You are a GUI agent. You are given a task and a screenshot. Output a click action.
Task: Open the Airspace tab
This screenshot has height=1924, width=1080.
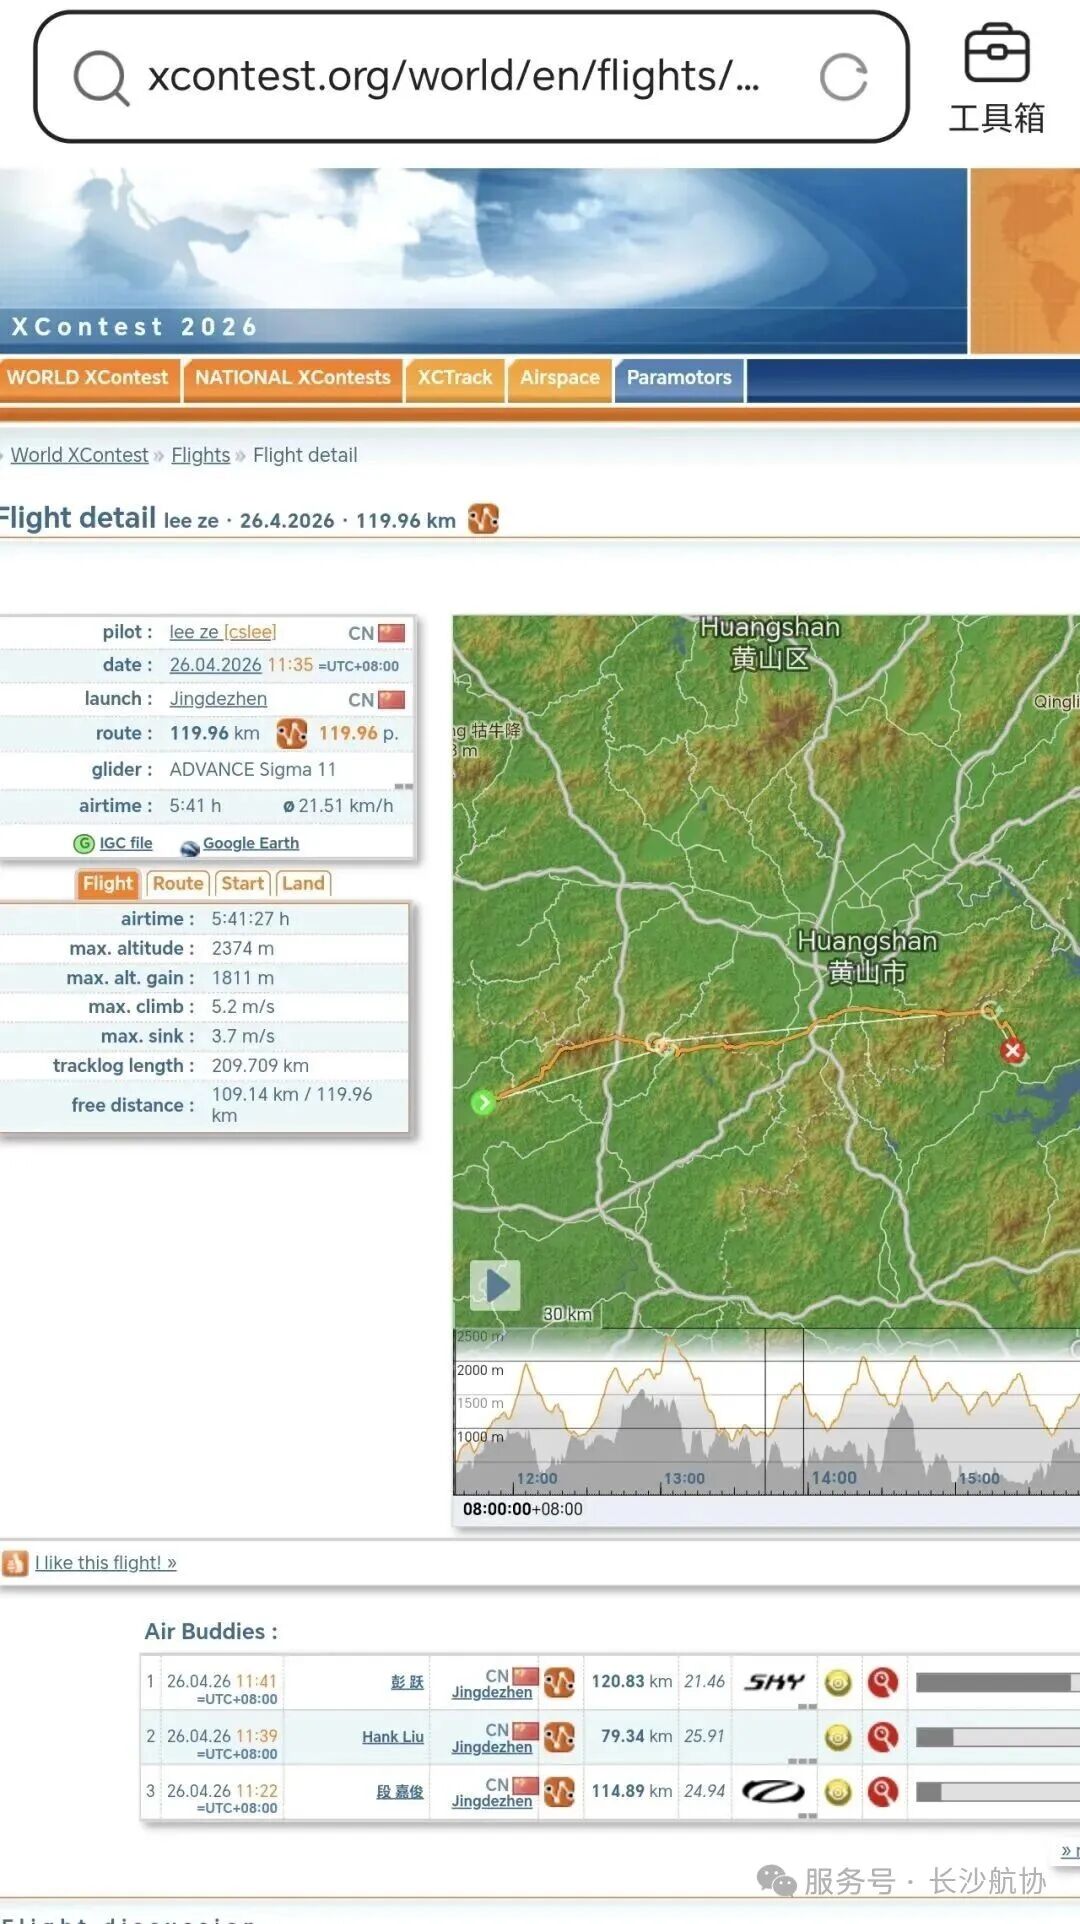click(x=560, y=378)
